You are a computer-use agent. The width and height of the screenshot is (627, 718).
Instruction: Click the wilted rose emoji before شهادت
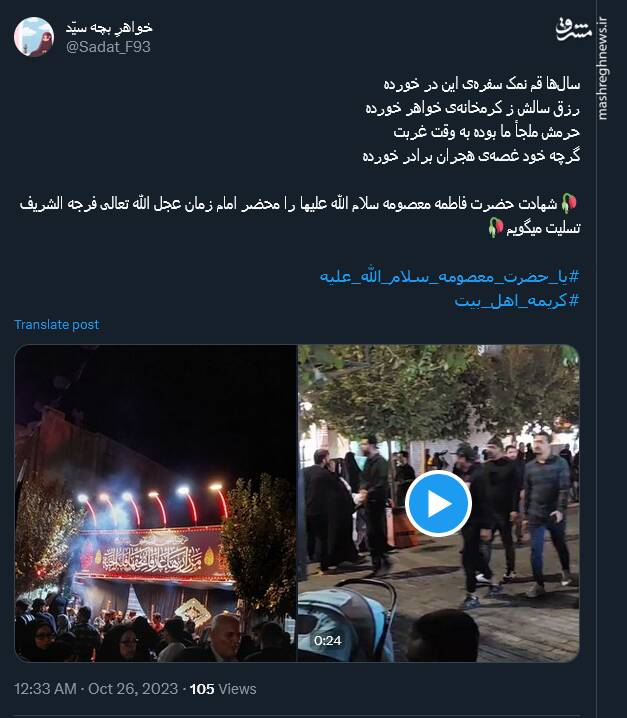(569, 203)
